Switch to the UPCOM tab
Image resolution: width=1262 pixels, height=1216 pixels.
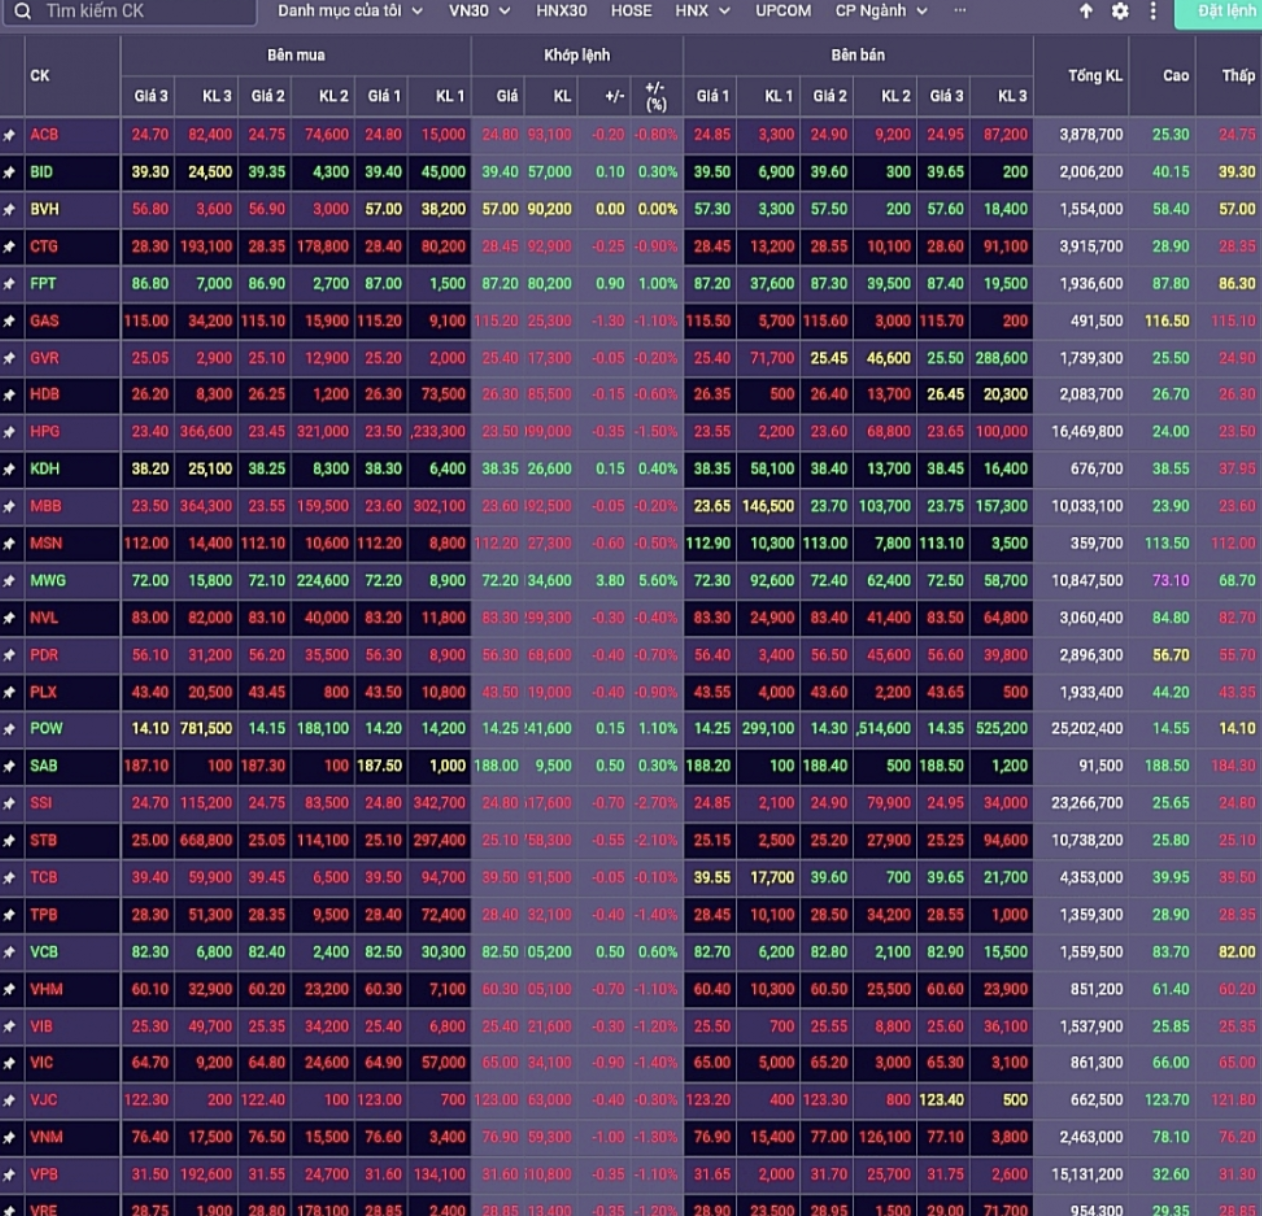783,11
